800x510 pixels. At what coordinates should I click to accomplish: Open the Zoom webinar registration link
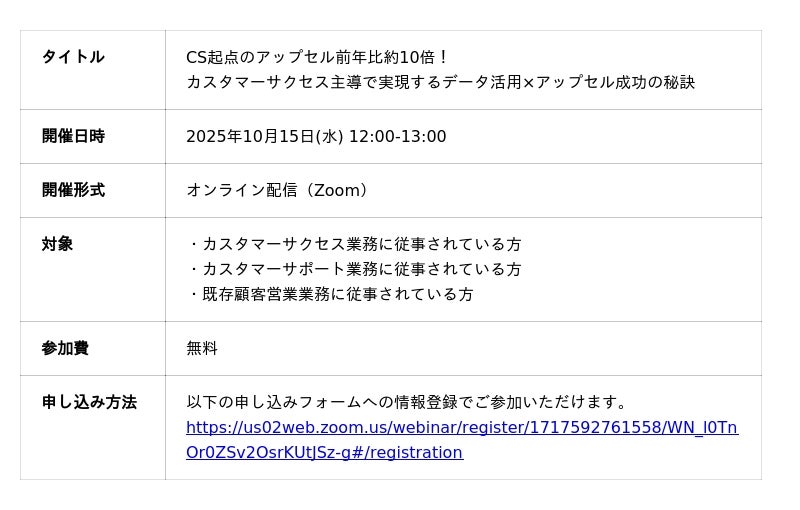(x=461, y=428)
